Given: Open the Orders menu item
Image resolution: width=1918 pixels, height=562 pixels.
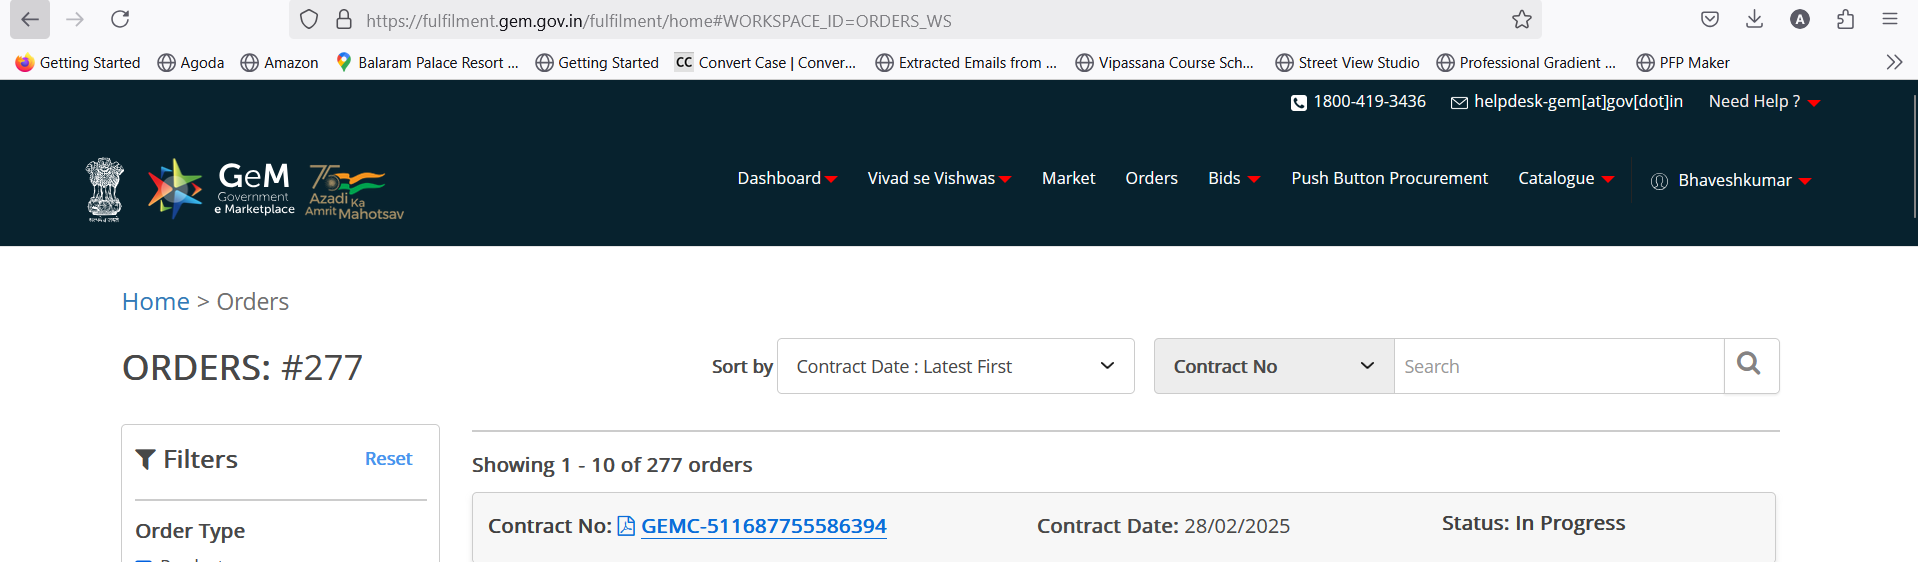Looking at the screenshot, I should click(1151, 178).
